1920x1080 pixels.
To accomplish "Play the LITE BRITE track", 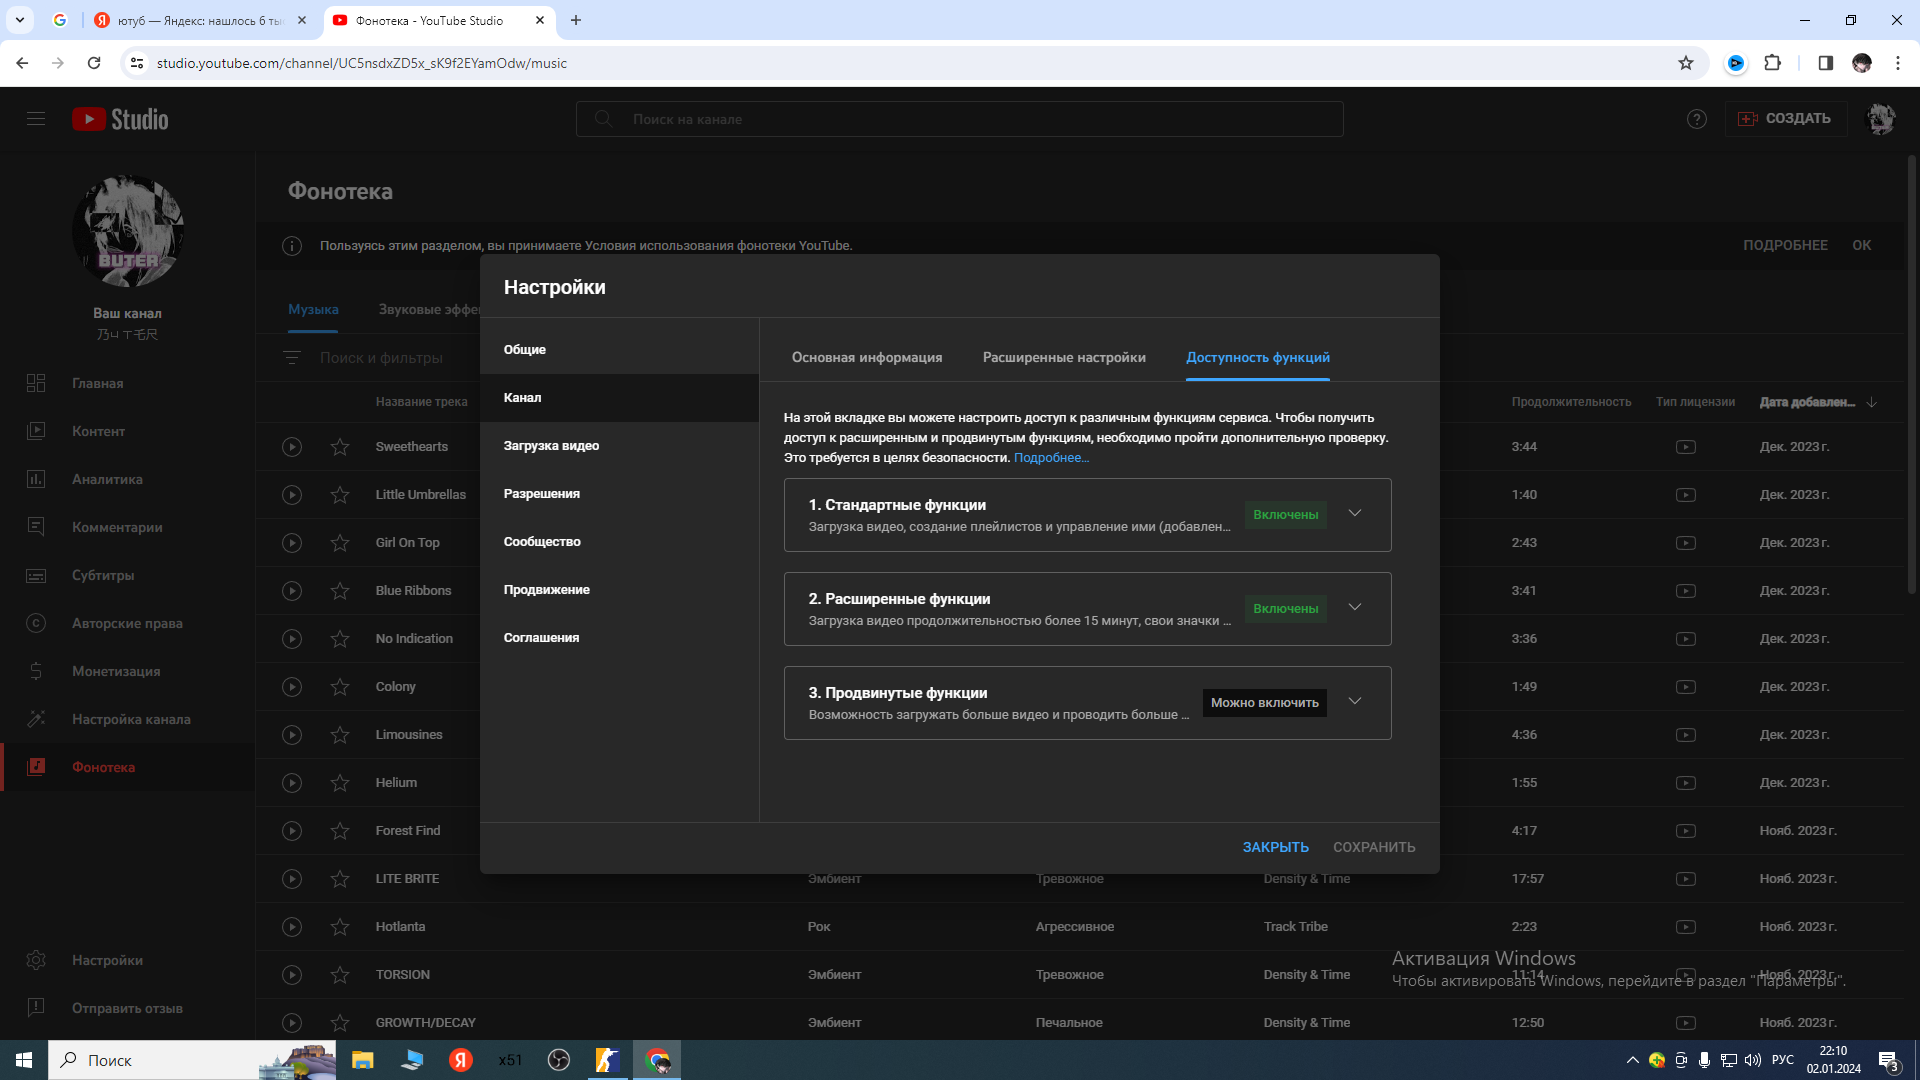I will 292,879.
